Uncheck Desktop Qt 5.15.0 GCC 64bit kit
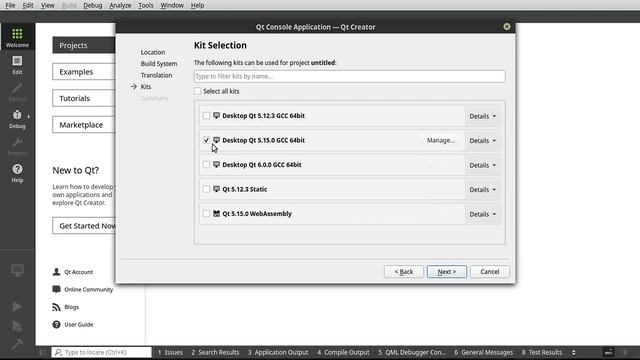This screenshot has width=640, height=360. 206,140
